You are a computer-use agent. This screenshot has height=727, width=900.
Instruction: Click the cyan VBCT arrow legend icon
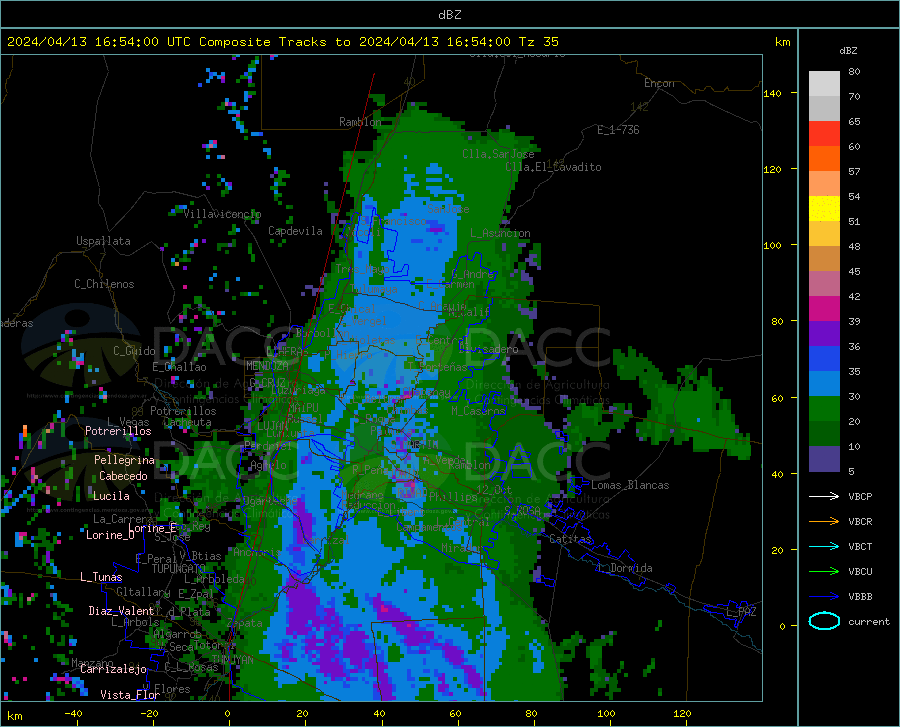tap(824, 546)
